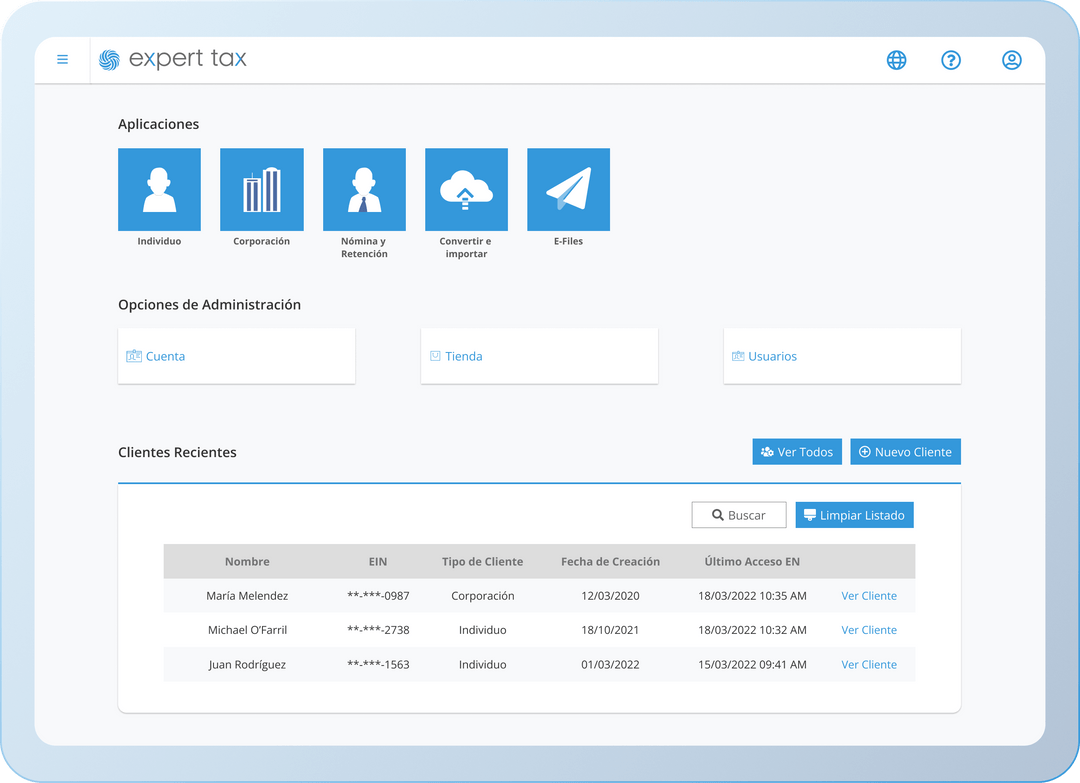This screenshot has width=1080, height=783.
Task: Create a client with Nuevo Cliente
Action: click(x=905, y=452)
